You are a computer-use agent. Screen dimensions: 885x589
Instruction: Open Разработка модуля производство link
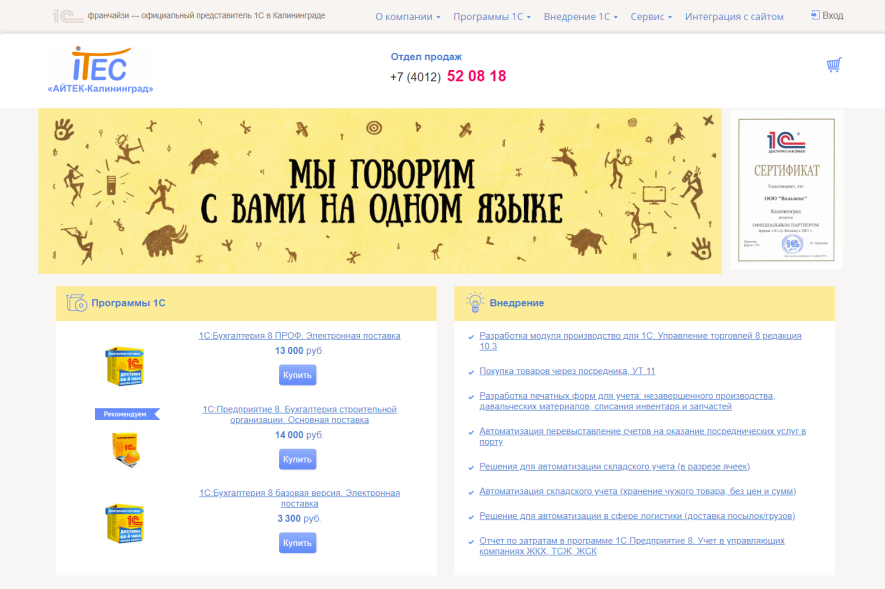coord(640,341)
